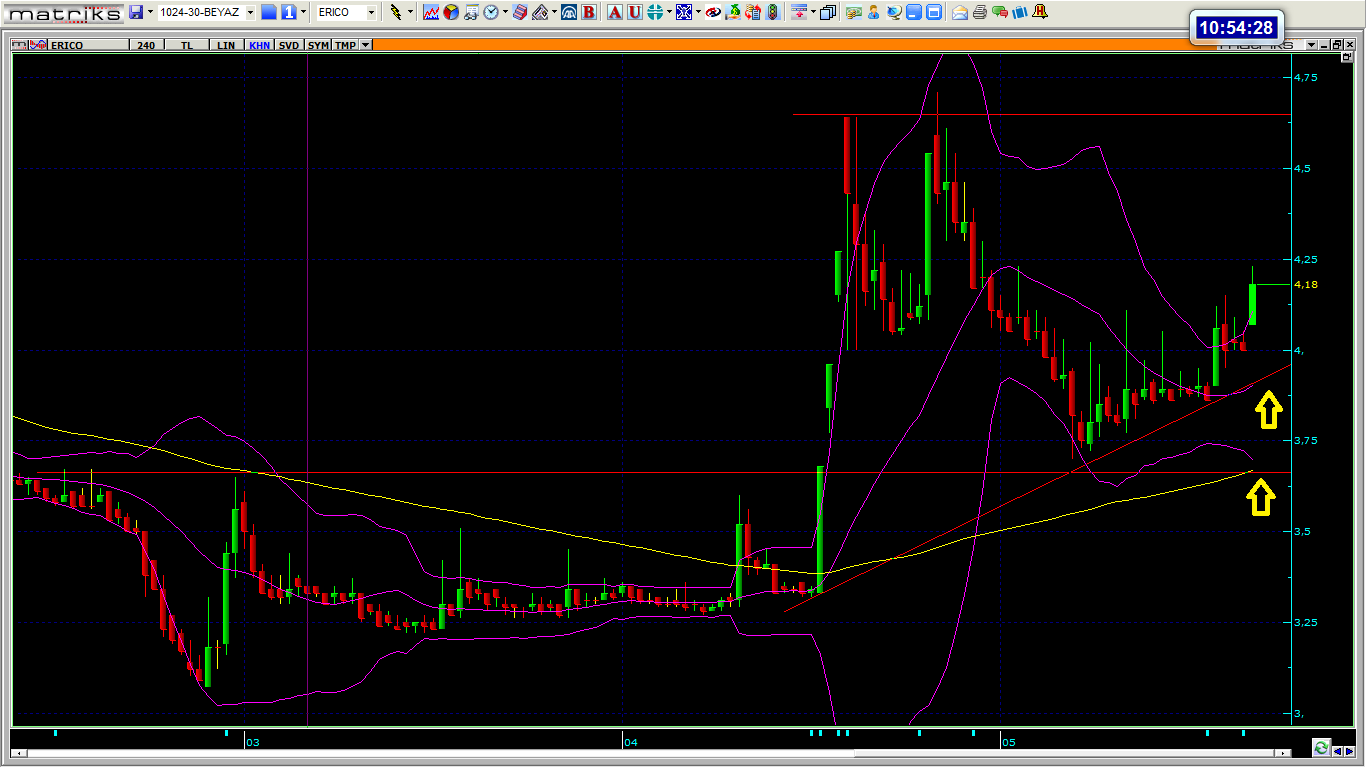Image resolution: width=1366 pixels, height=768 pixels.
Task: Click the horizontal scrollbar beneath the chart
Action: point(650,749)
